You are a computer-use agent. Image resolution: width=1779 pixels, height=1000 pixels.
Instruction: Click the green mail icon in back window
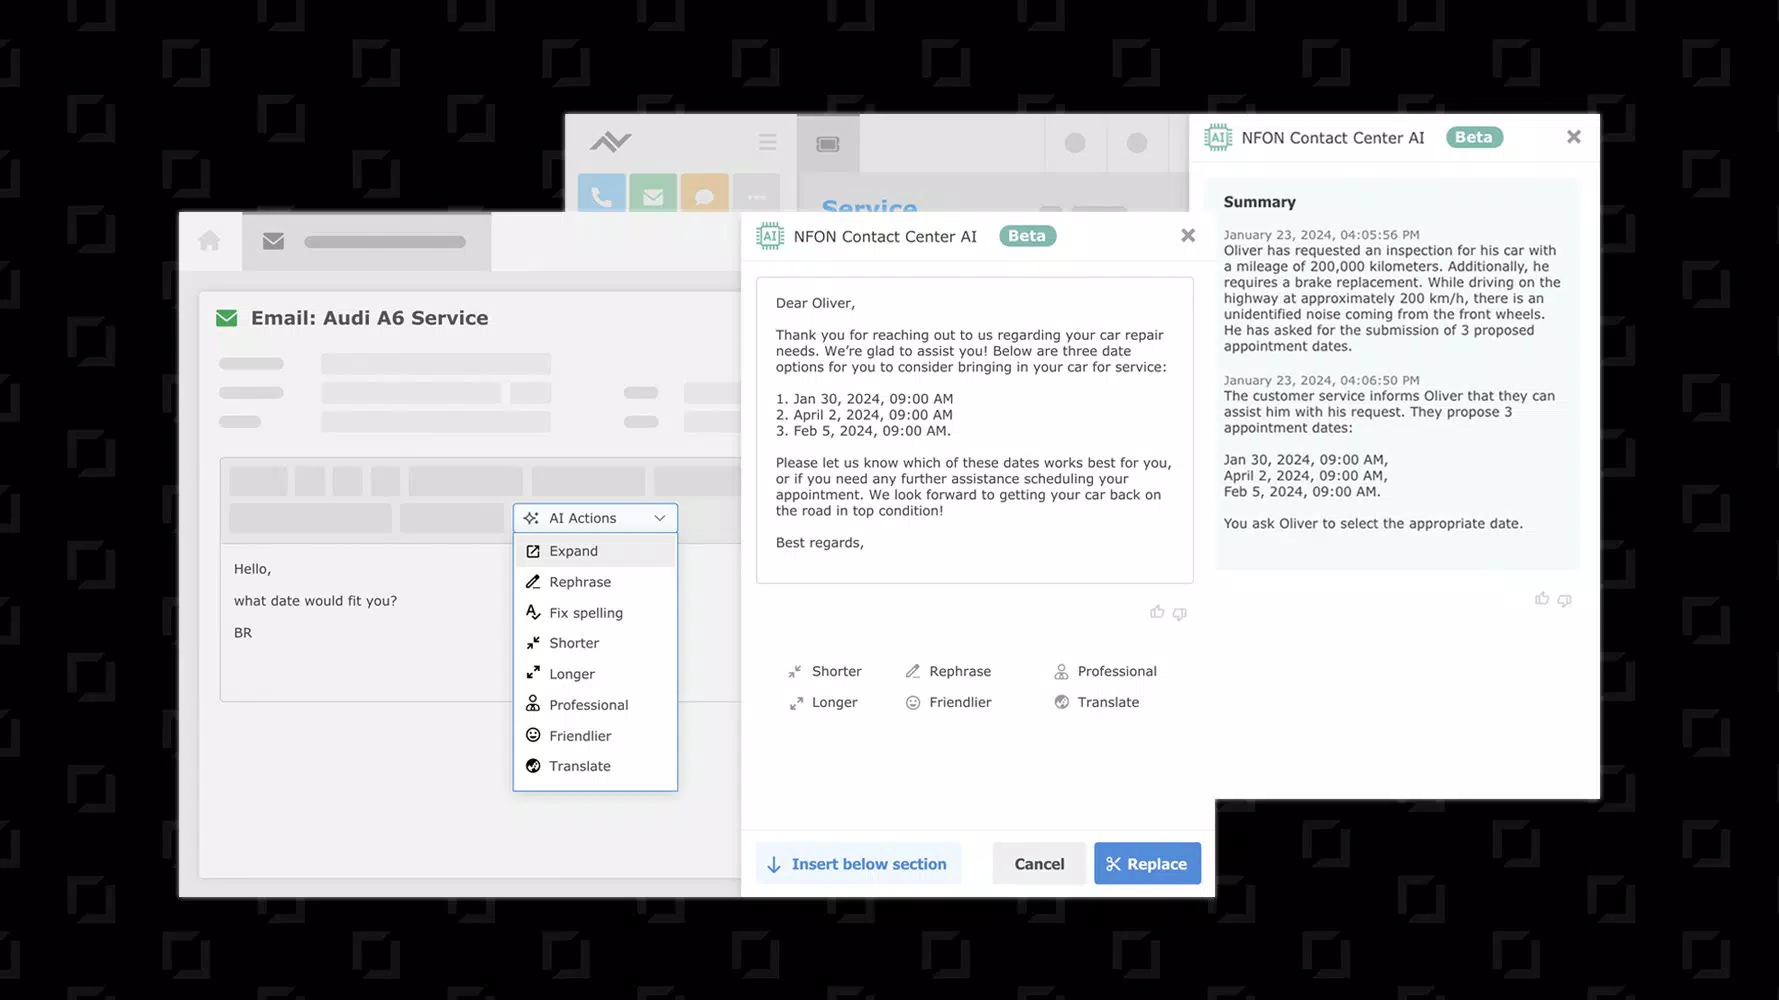point(653,193)
